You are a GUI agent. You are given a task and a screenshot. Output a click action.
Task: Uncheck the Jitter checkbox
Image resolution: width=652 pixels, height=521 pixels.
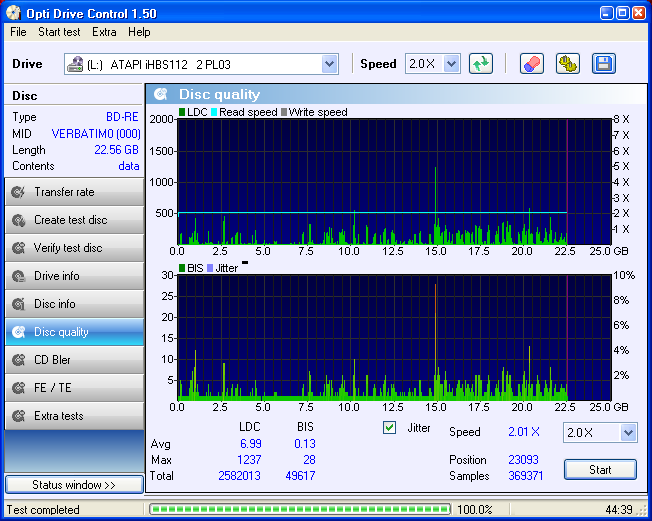point(389,427)
